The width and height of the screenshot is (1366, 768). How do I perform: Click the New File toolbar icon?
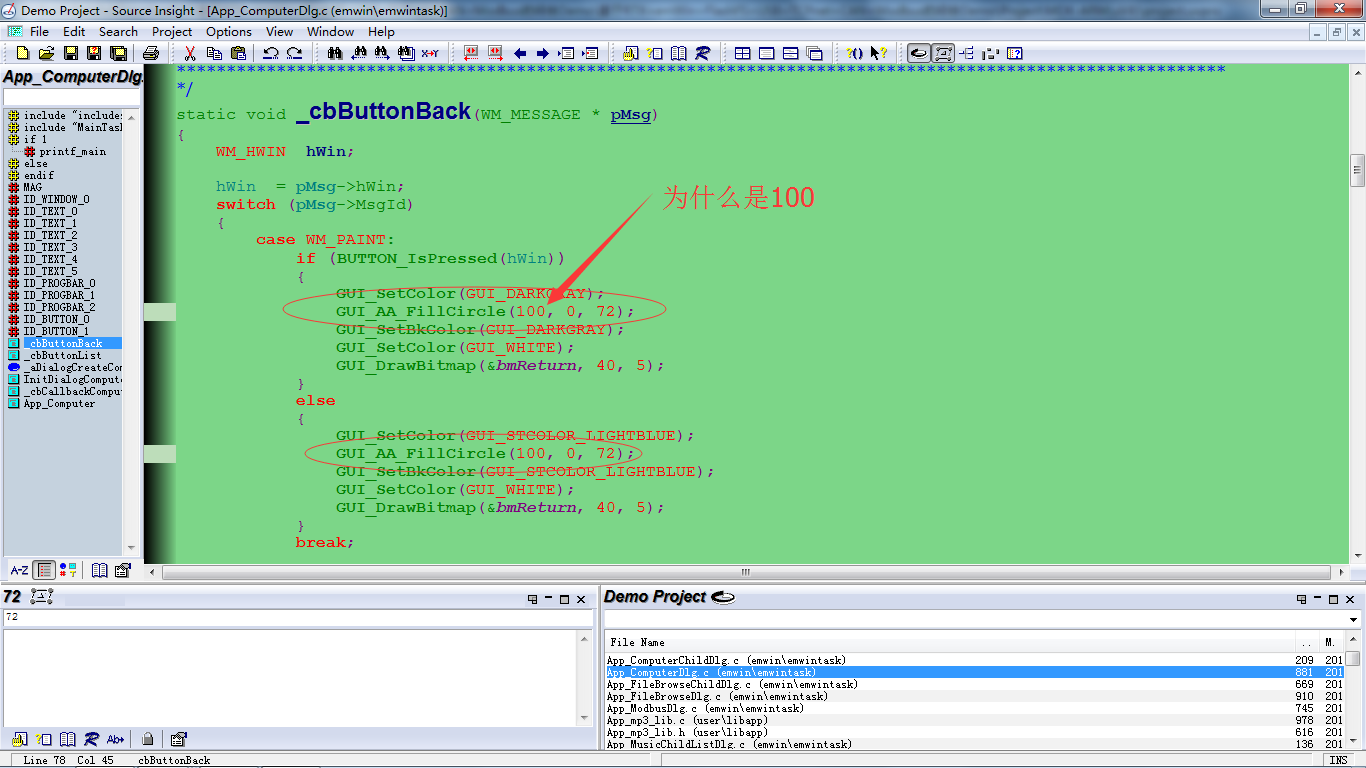22,53
